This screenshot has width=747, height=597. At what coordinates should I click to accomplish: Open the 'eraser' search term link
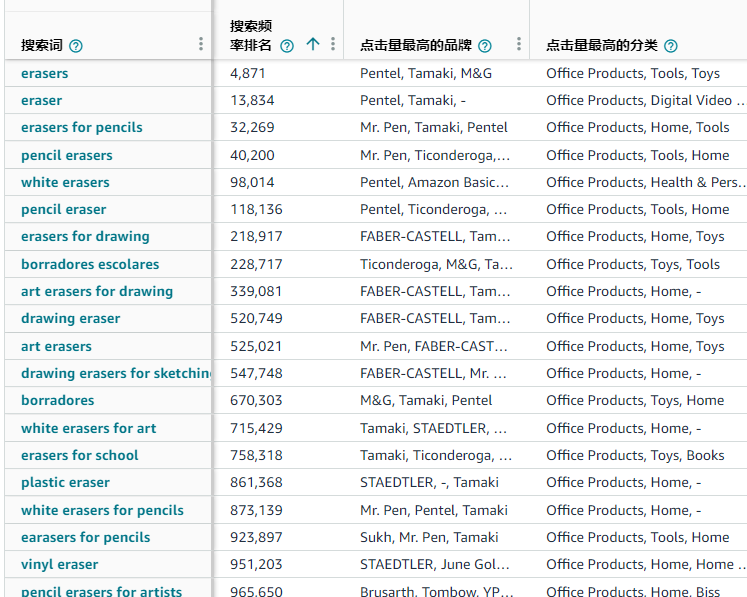41,101
